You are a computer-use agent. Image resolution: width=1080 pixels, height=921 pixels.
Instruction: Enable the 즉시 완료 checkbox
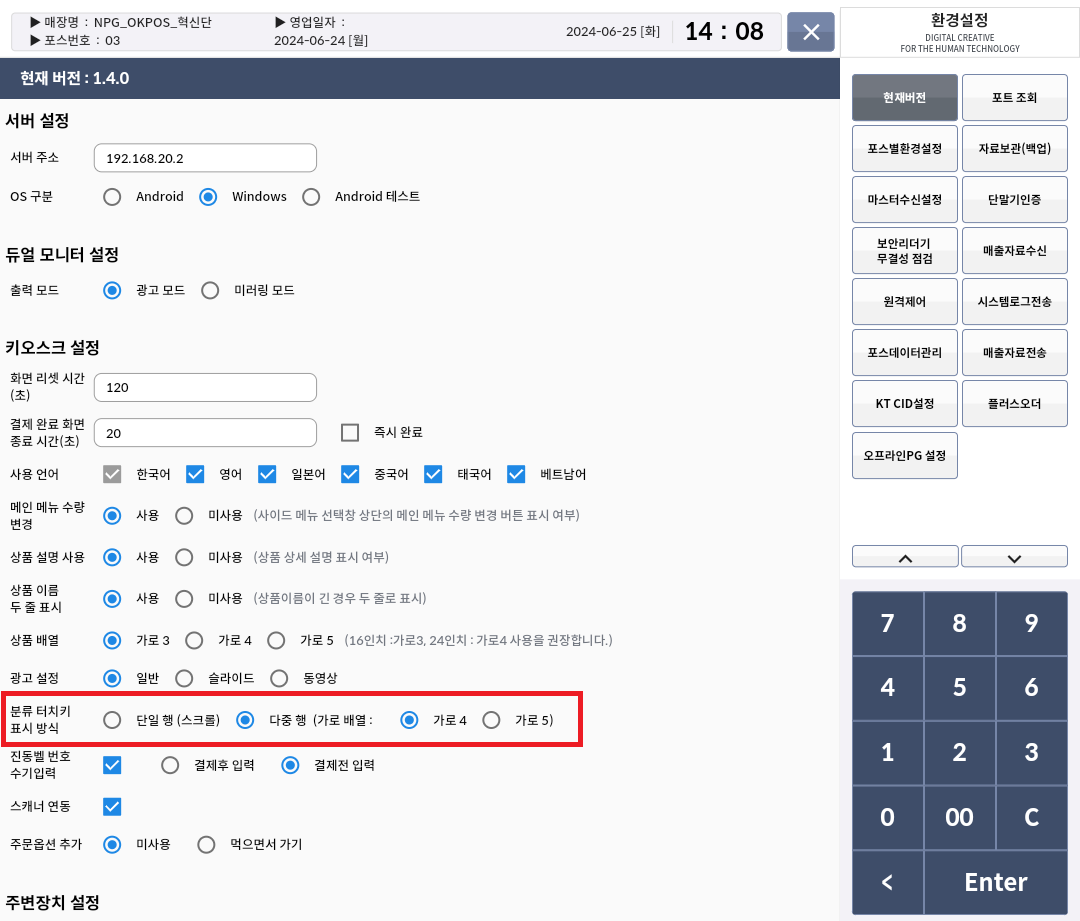pyautogui.click(x=350, y=432)
